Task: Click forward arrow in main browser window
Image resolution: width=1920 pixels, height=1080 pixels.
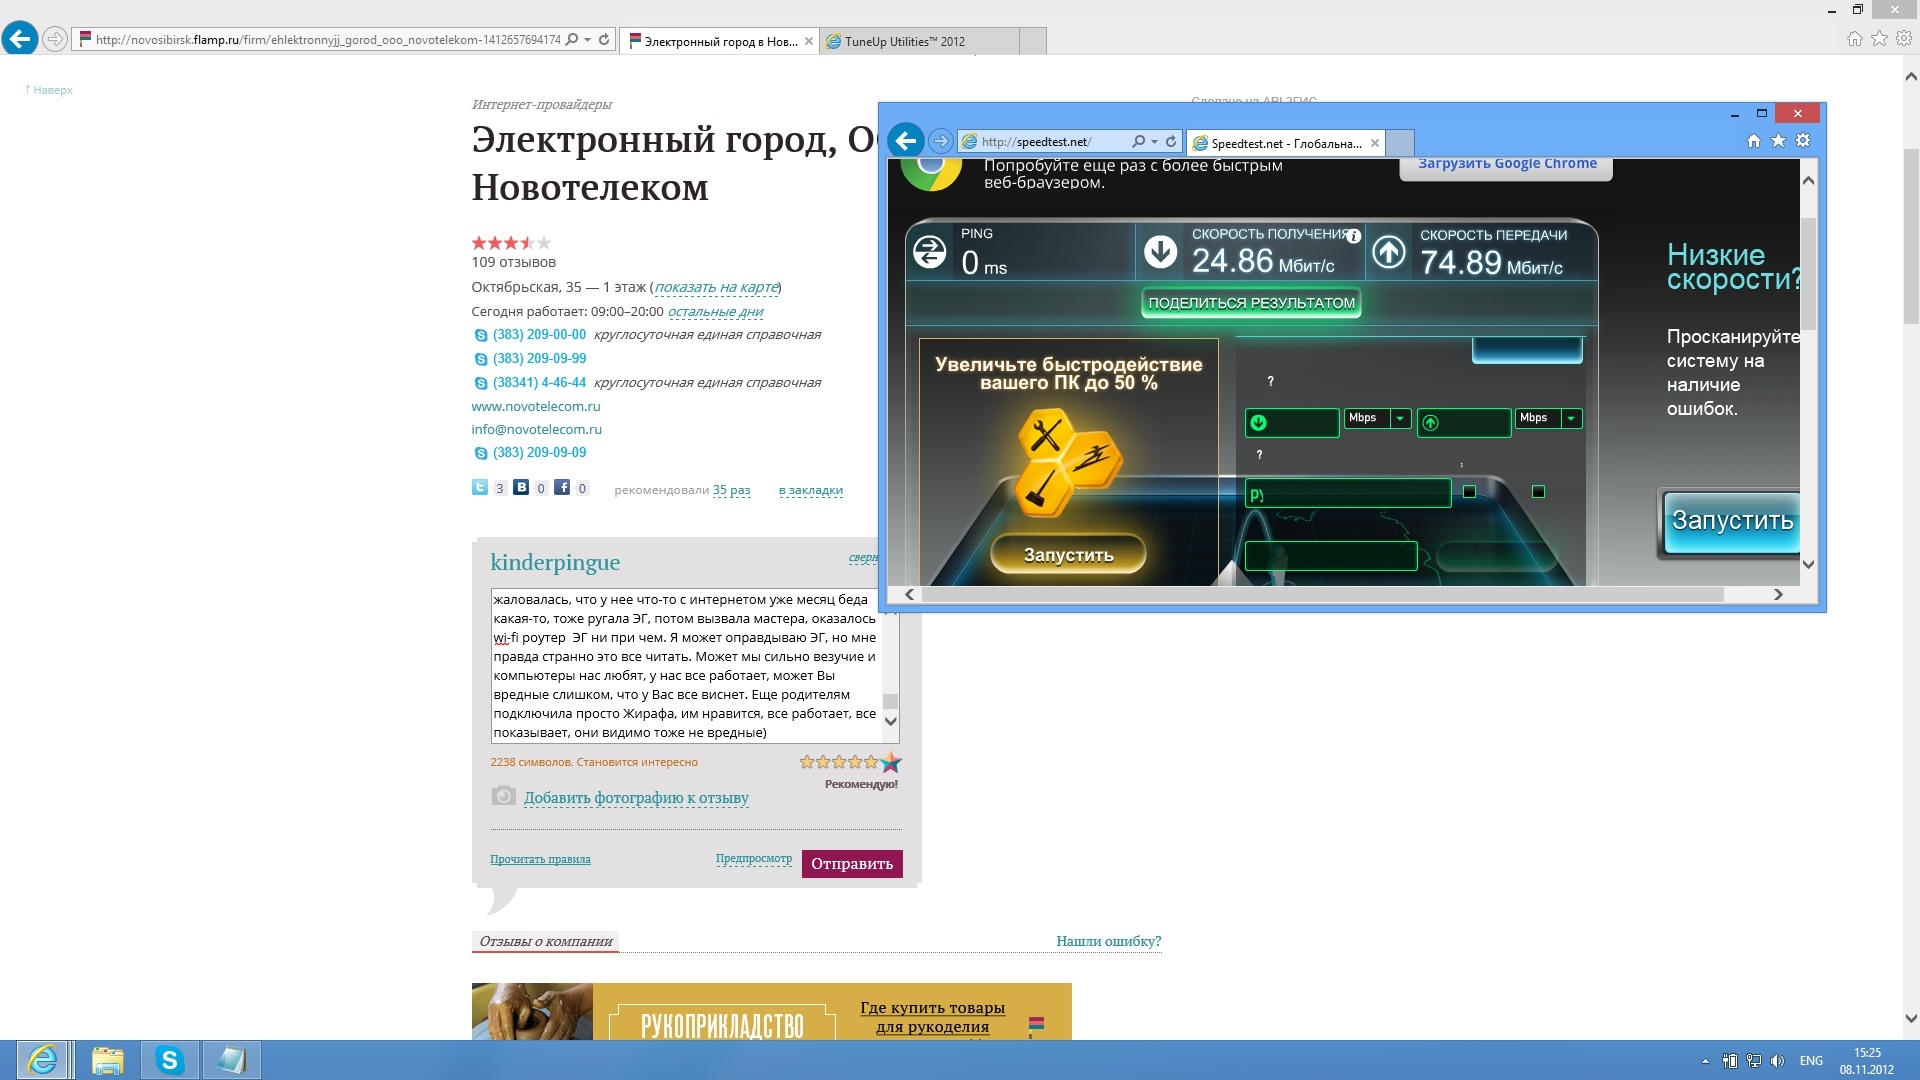Action: [x=55, y=40]
